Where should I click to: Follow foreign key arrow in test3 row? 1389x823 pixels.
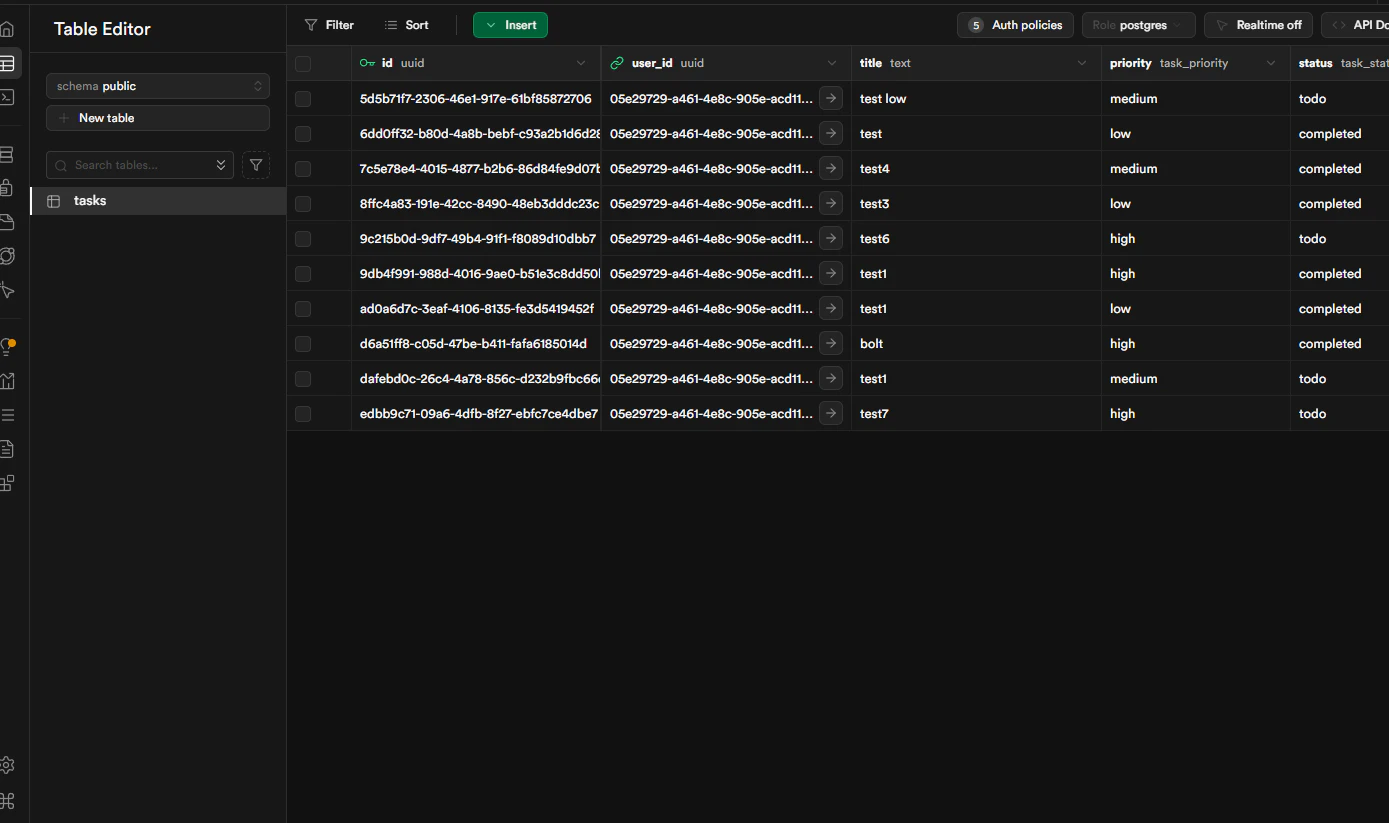coord(831,203)
